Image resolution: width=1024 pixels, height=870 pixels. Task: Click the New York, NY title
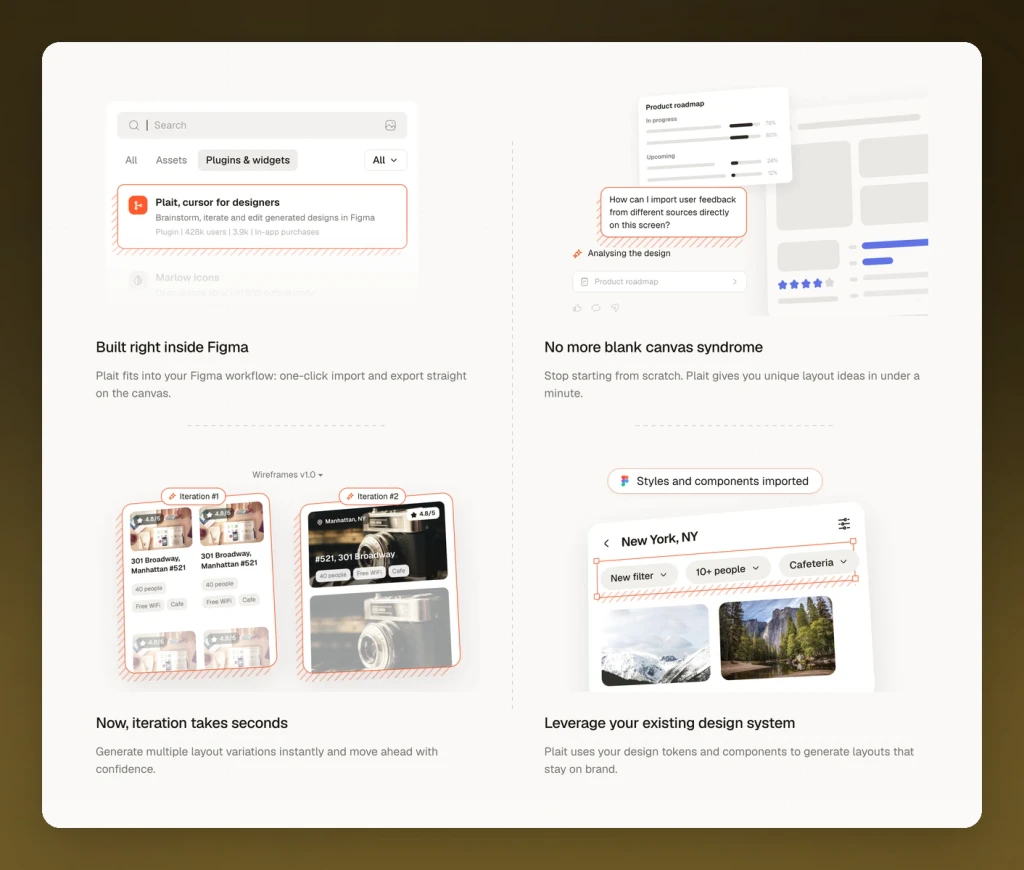660,539
